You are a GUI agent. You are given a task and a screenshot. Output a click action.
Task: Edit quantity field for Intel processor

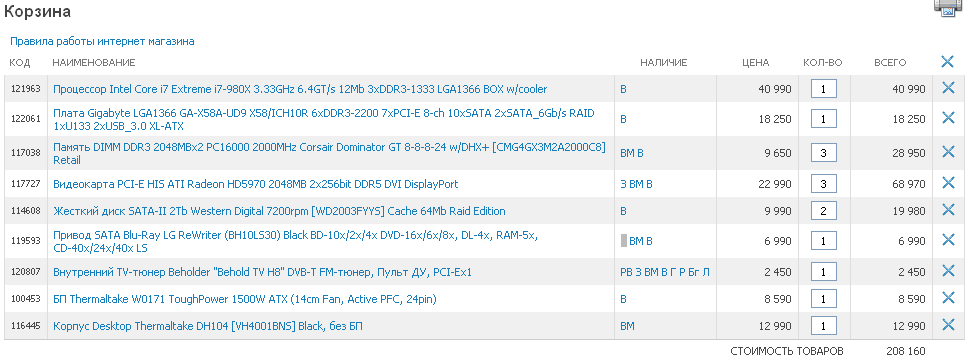click(823, 89)
